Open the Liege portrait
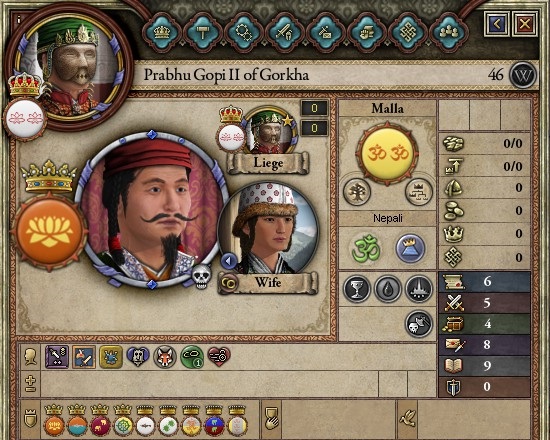This screenshot has height=440, width=550. click(x=270, y=132)
